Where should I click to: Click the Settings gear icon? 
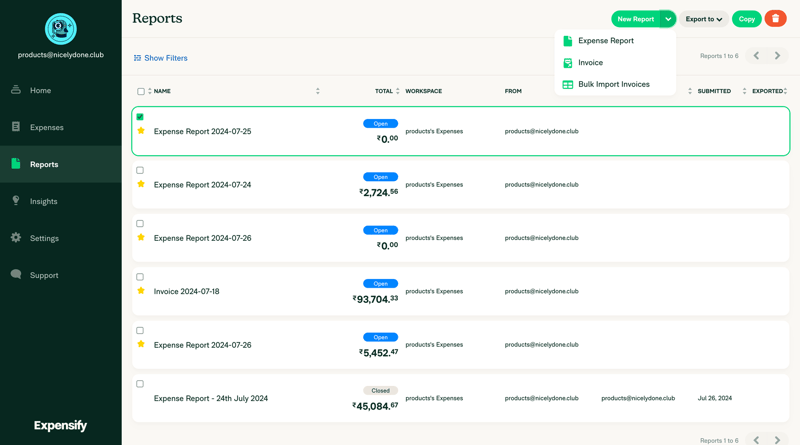16,237
